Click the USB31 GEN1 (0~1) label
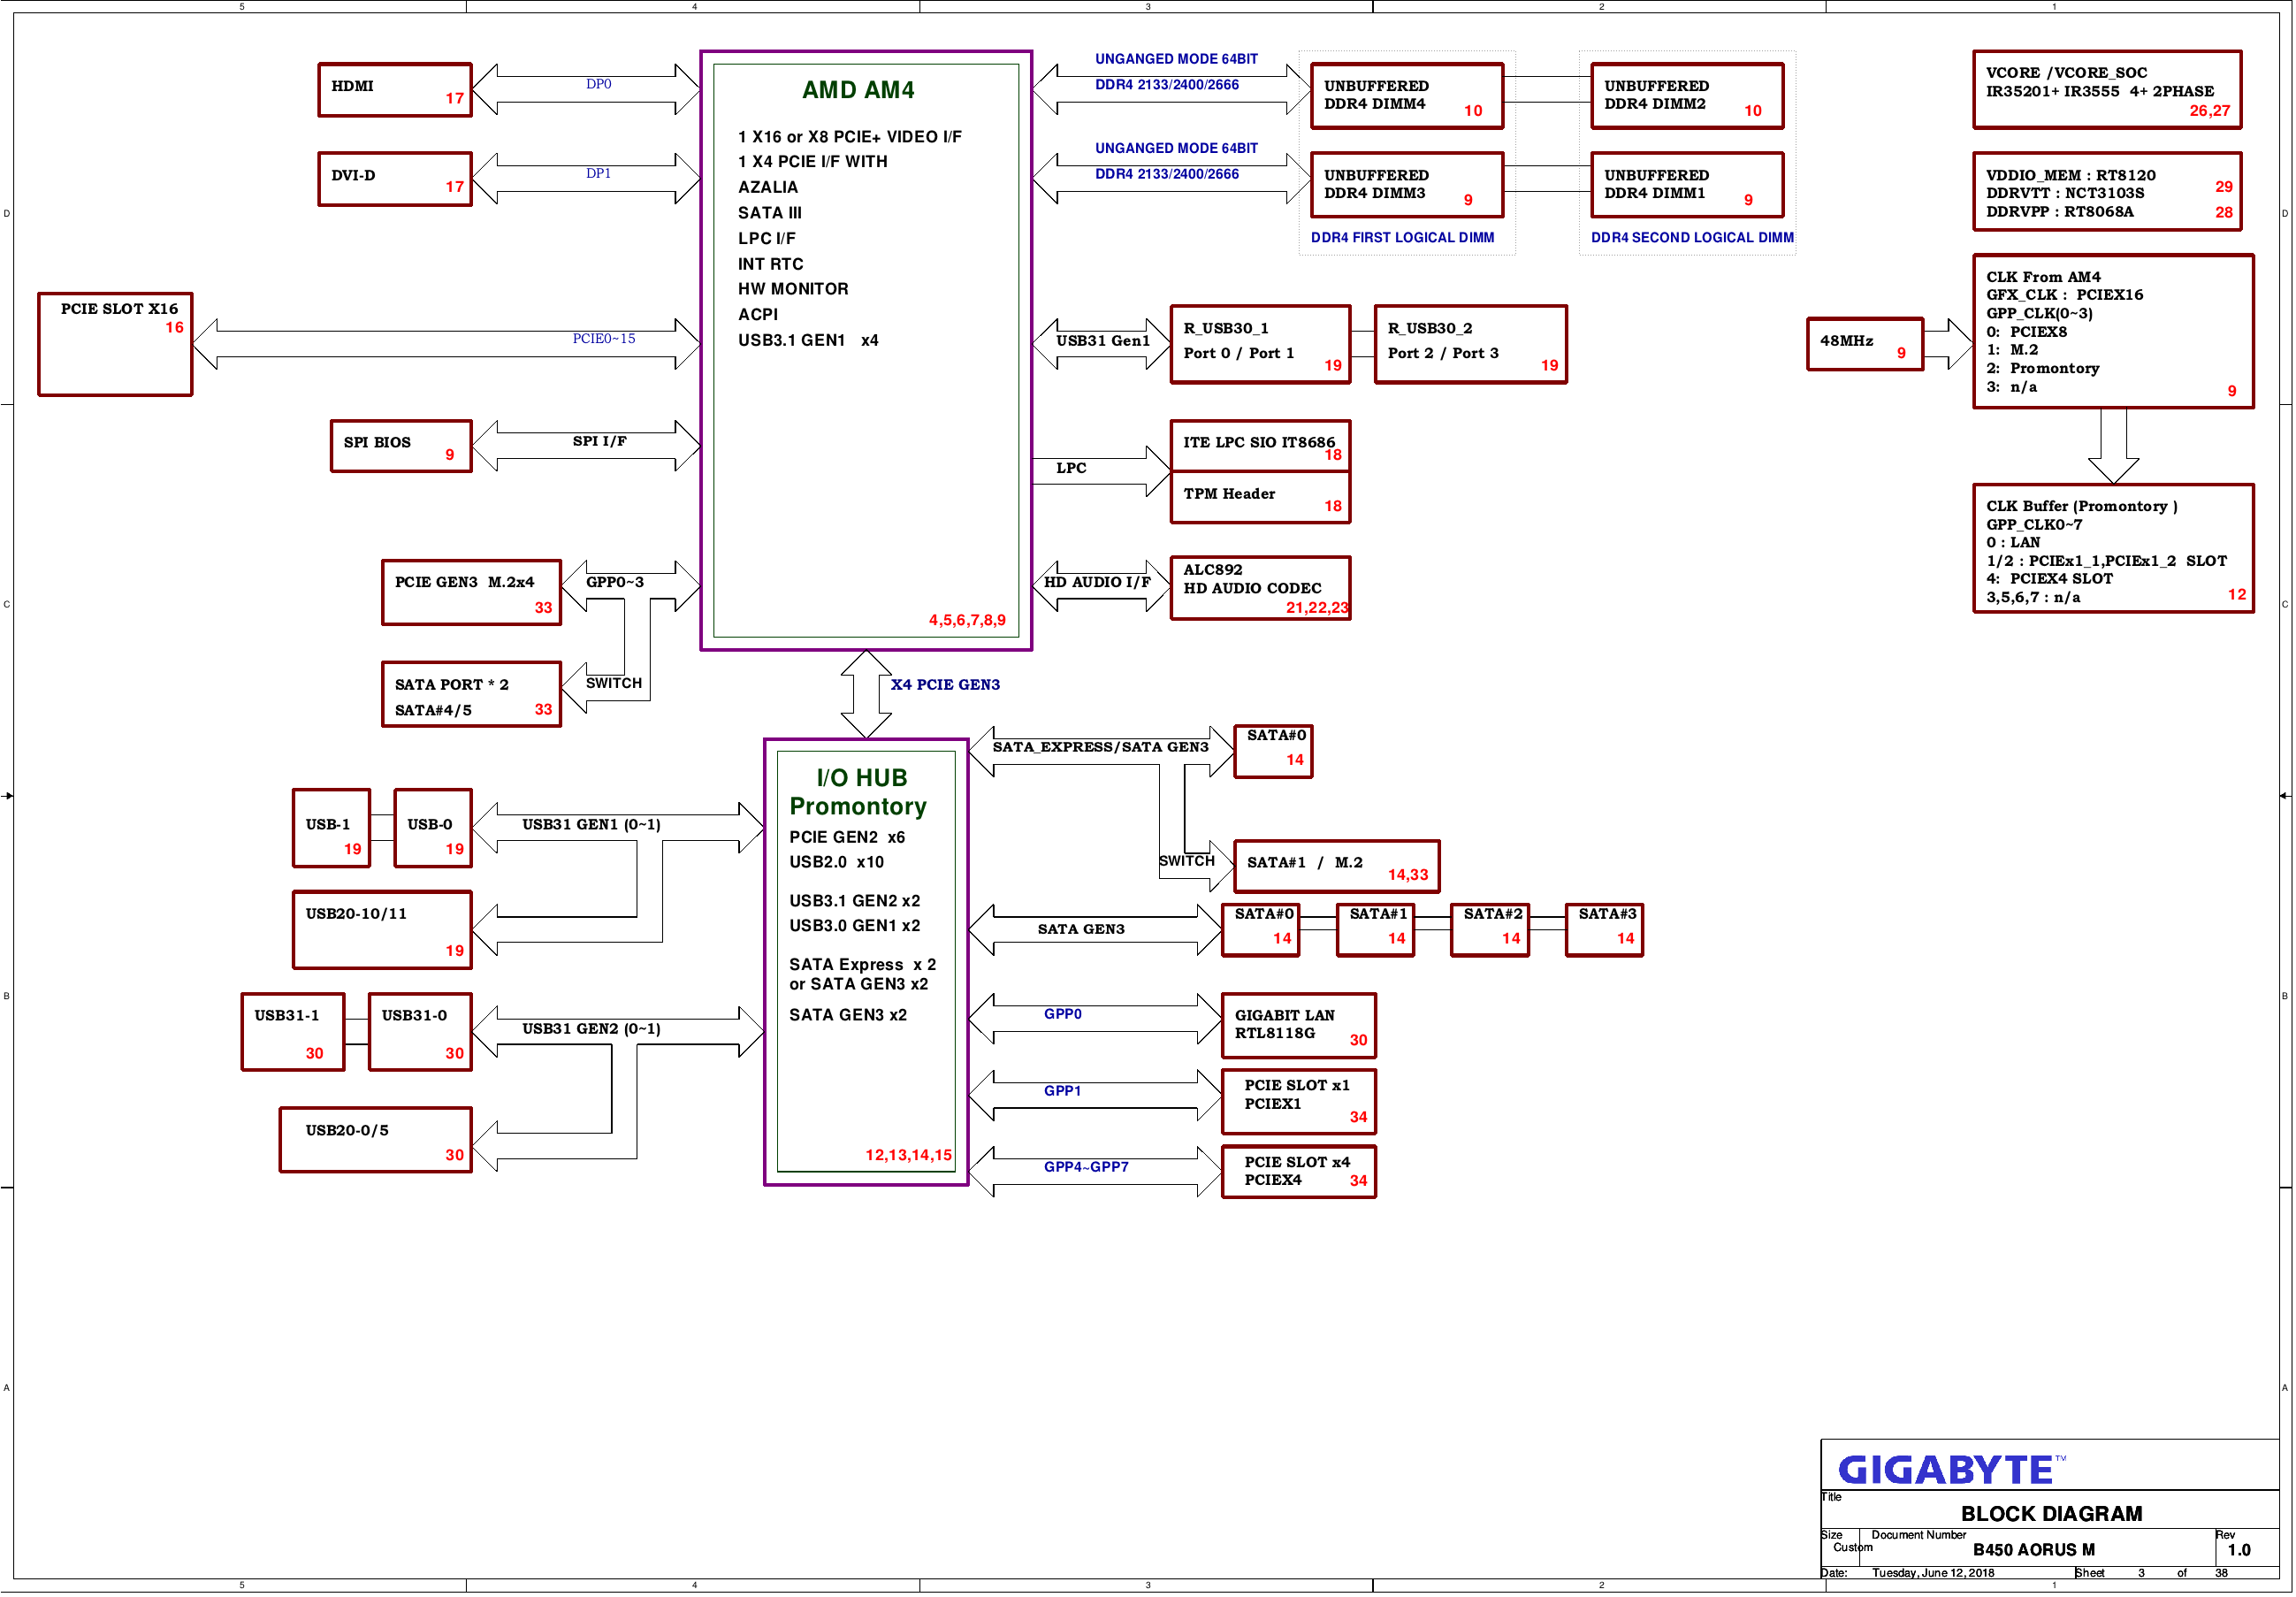Viewport: 2296px width, 1597px height. tap(591, 824)
